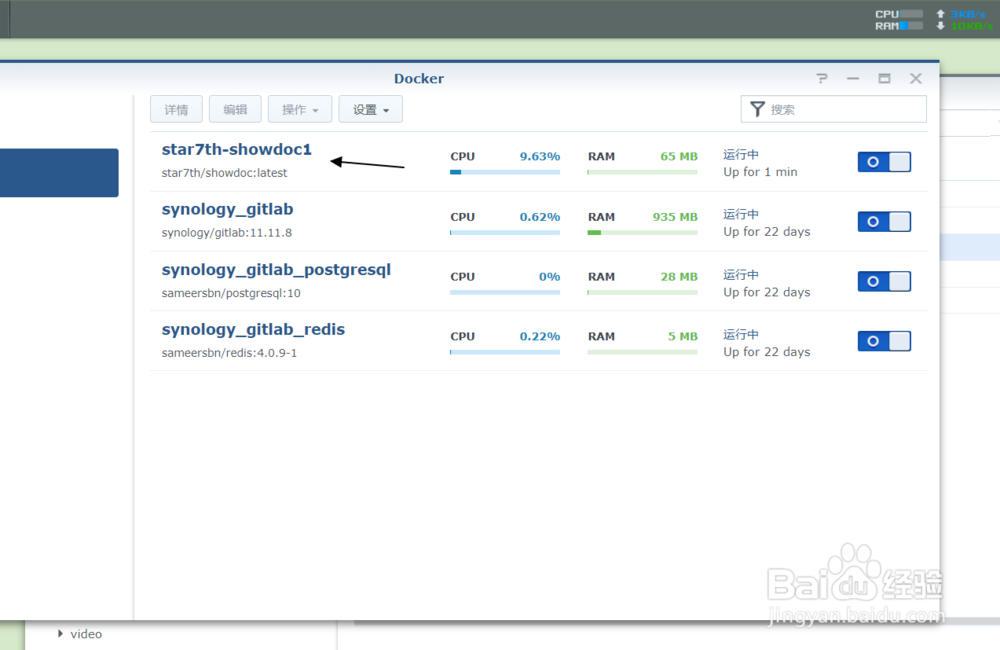Viewport: 1000px width, 650px height.
Task: Expand the video folder tree arrow
Action: click(61, 633)
